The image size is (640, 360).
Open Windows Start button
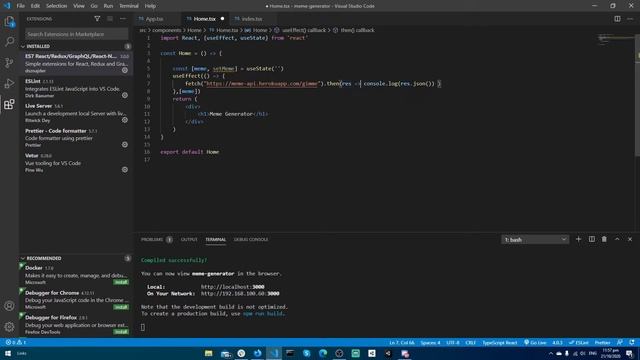click(x=8, y=353)
